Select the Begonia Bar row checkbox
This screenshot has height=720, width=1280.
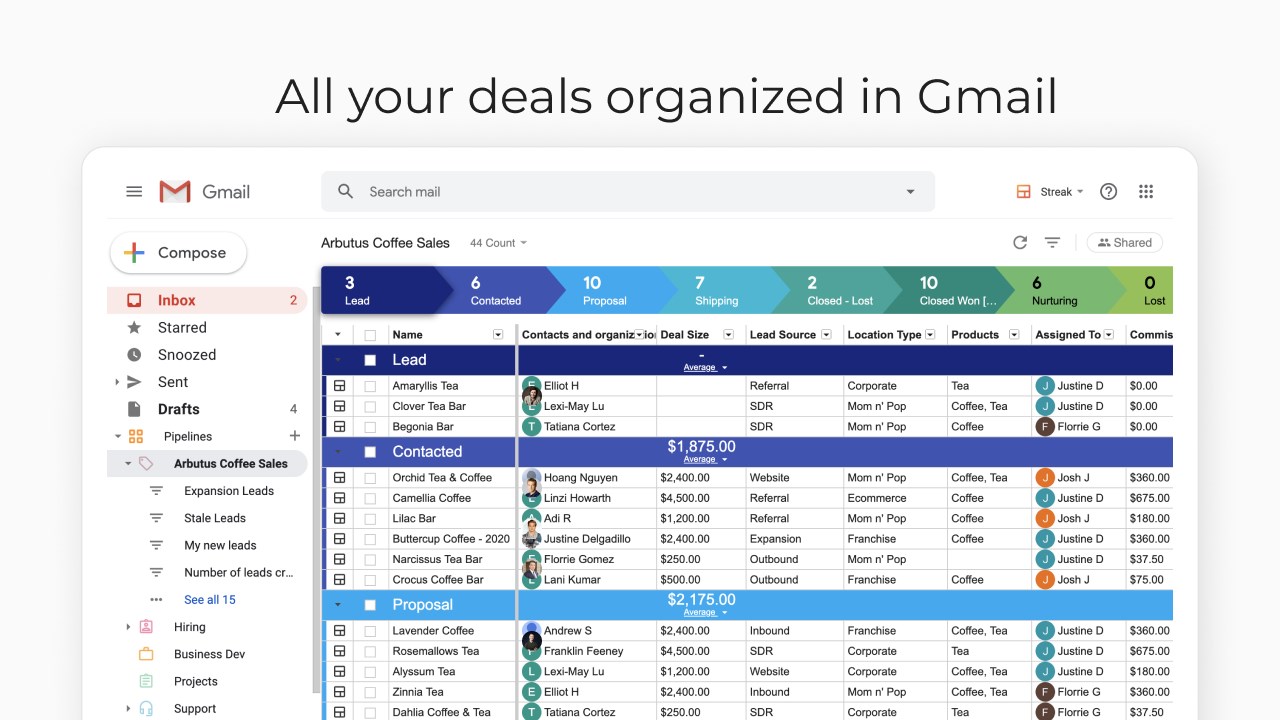click(x=370, y=427)
